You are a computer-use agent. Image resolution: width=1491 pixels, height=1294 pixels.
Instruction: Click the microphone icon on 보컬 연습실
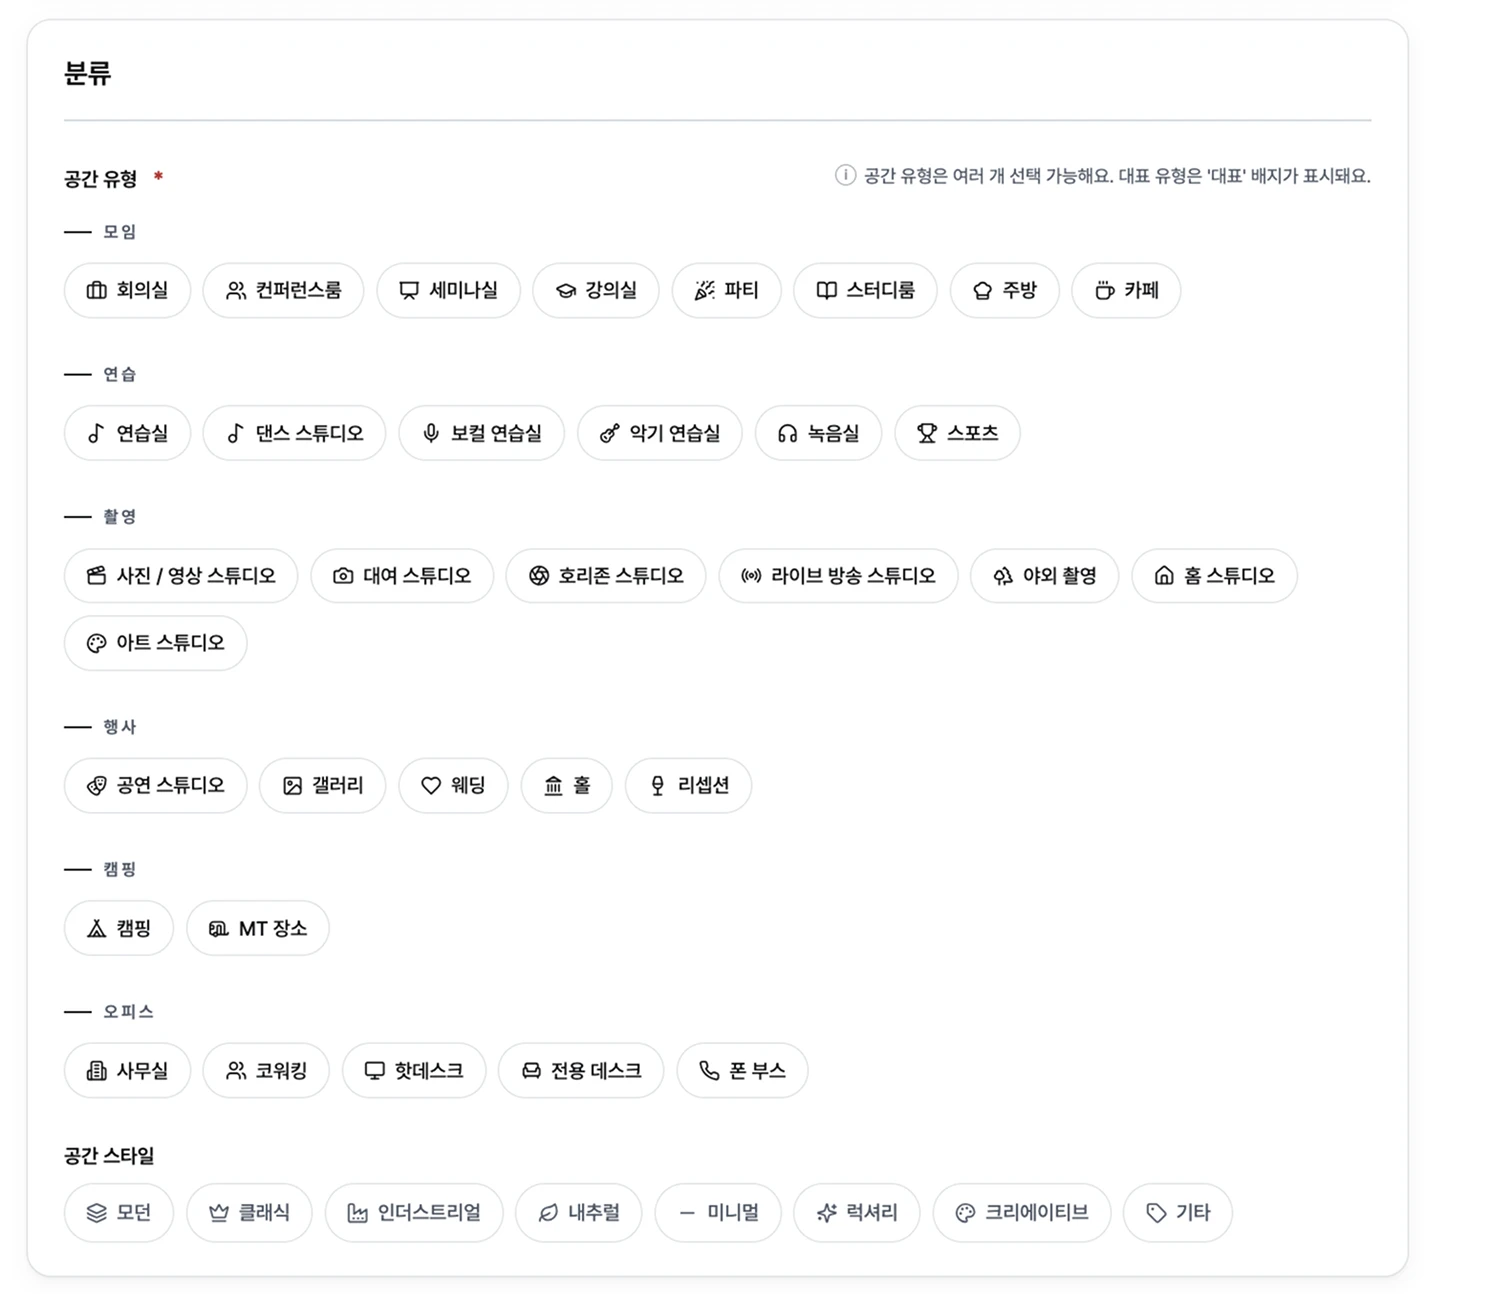431,433
